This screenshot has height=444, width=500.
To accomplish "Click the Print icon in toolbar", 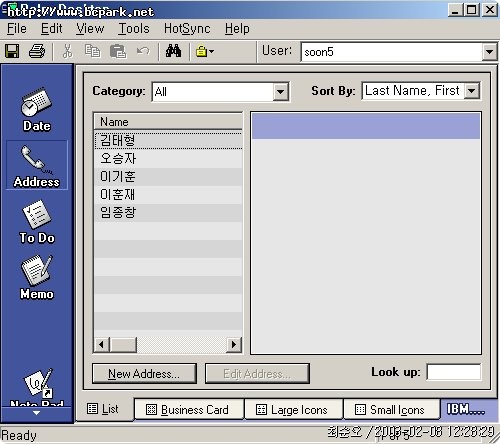I will (x=37, y=51).
